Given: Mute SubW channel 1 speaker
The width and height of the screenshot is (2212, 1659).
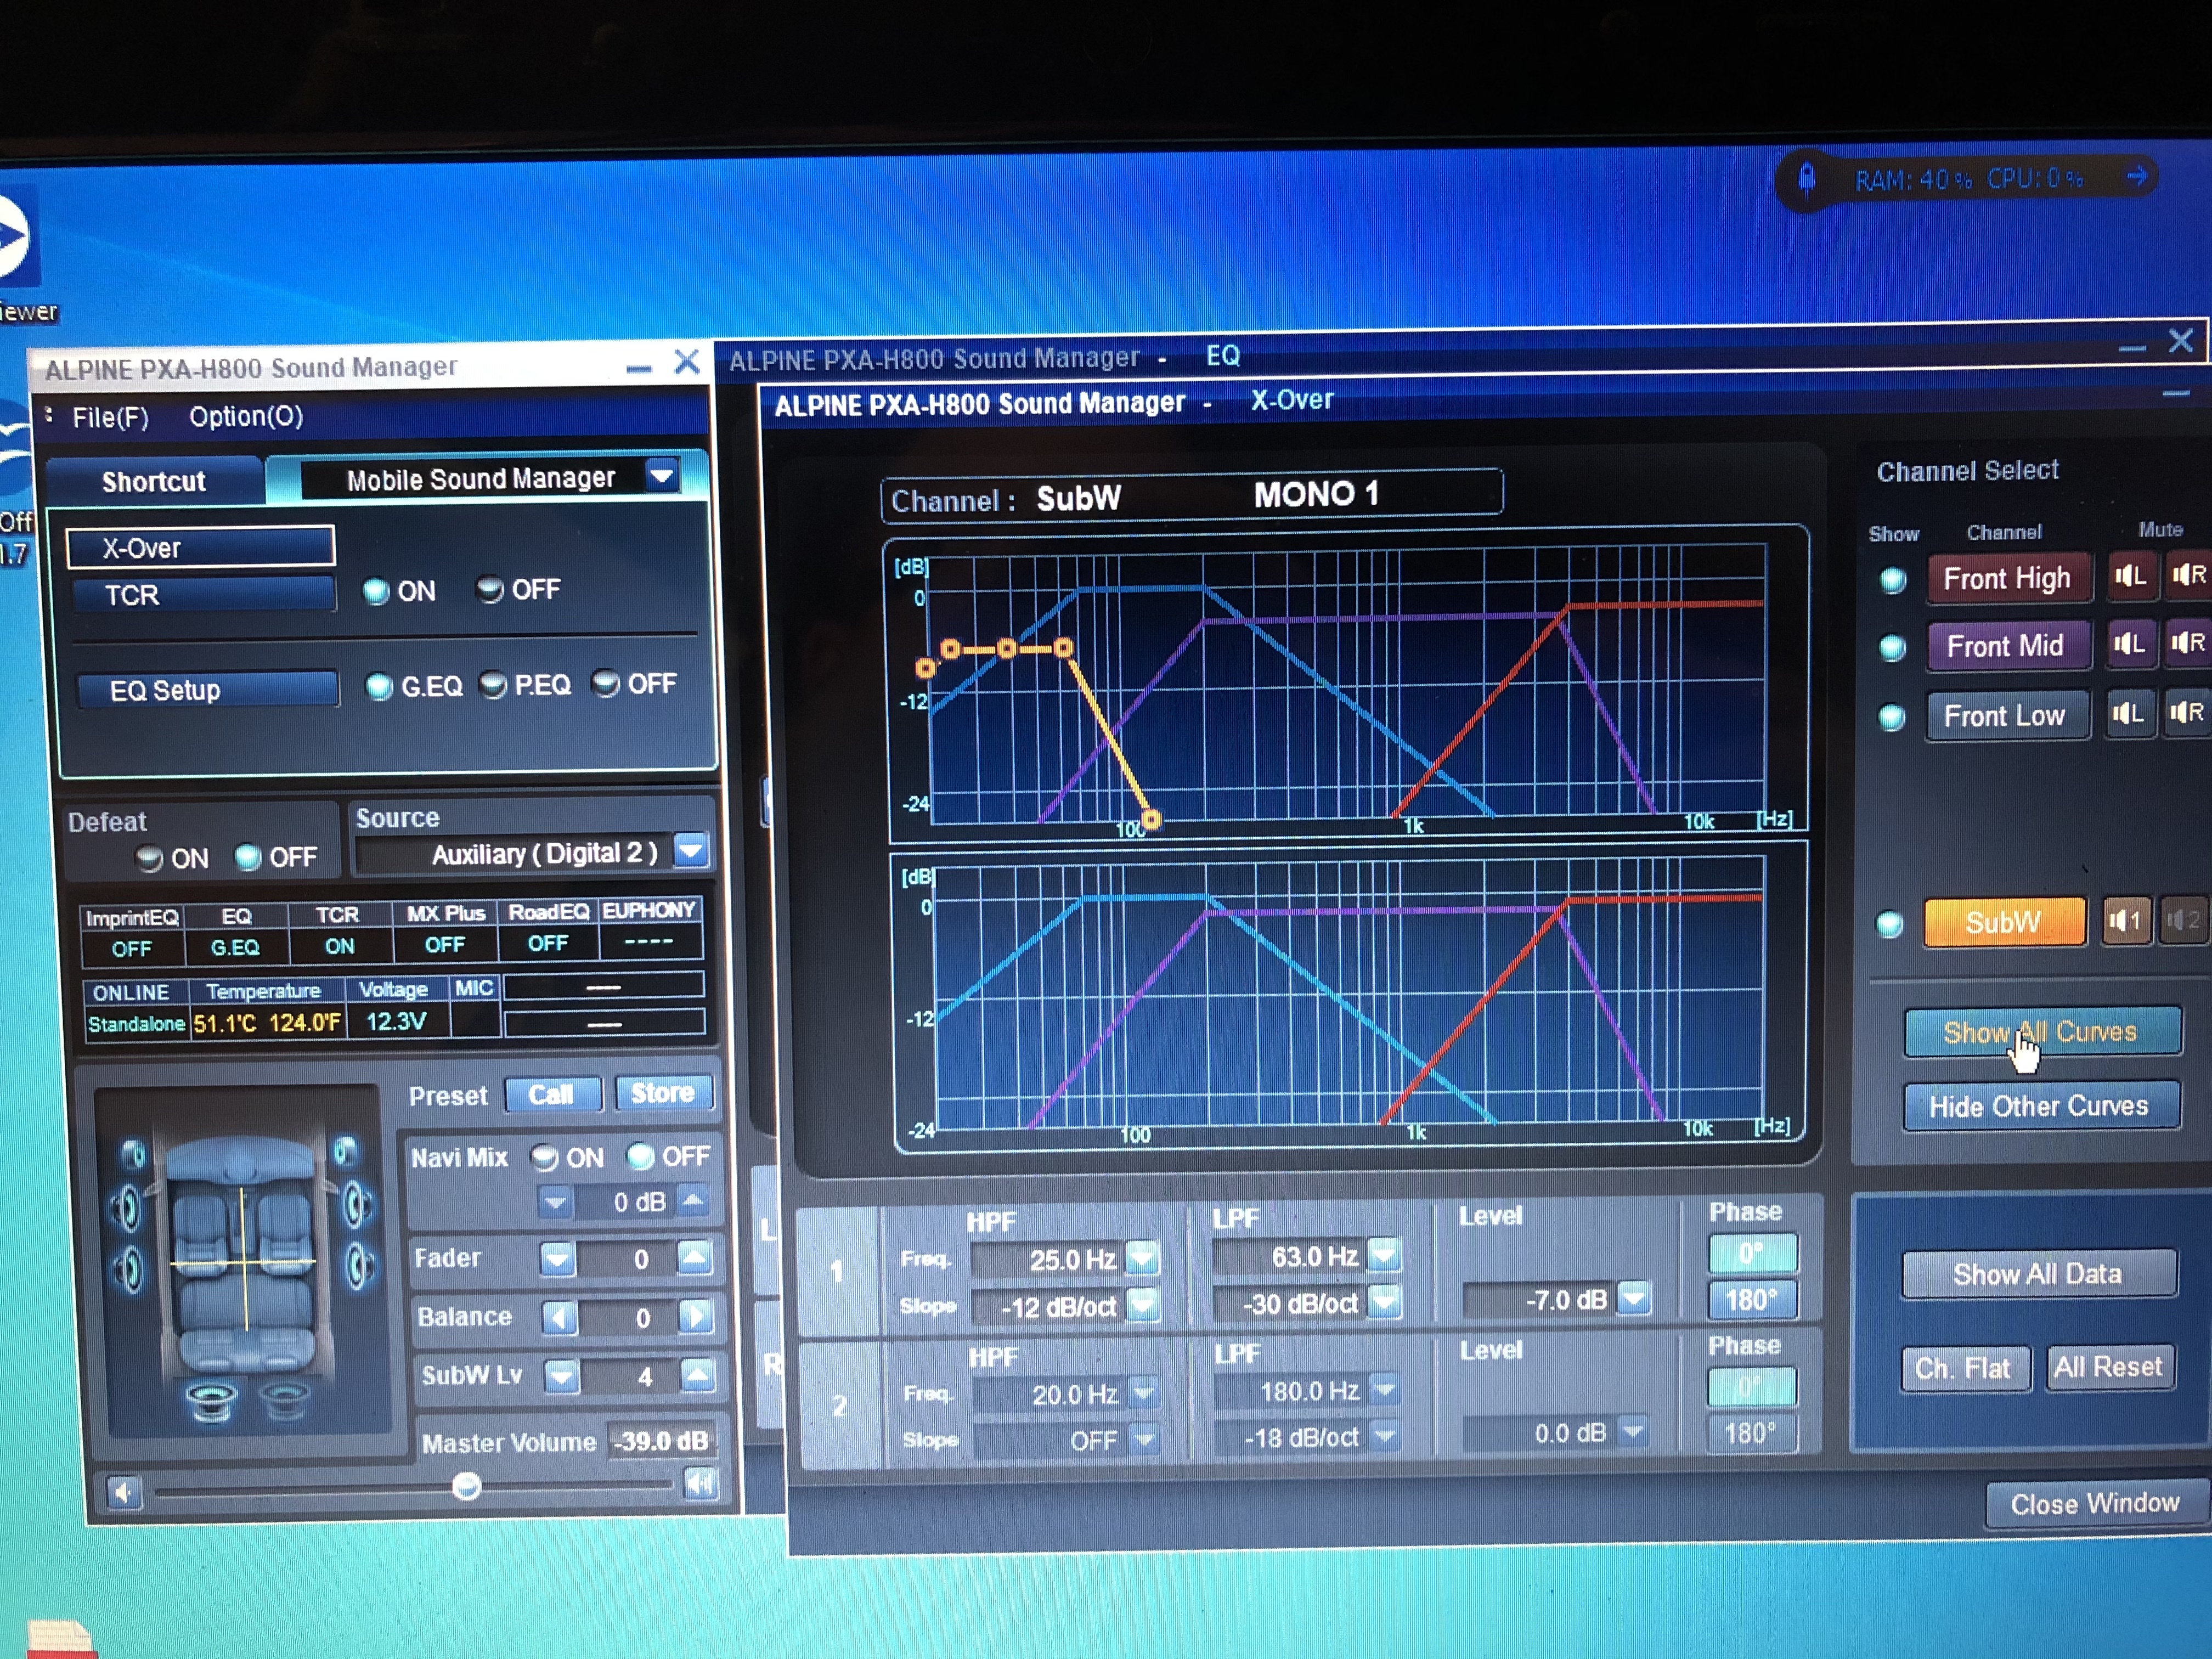Looking at the screenshot, I should 2125,921.
